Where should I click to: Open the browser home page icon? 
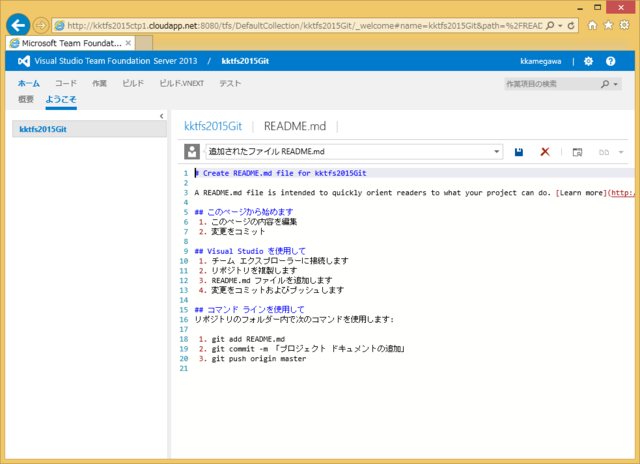coord(592,25)
